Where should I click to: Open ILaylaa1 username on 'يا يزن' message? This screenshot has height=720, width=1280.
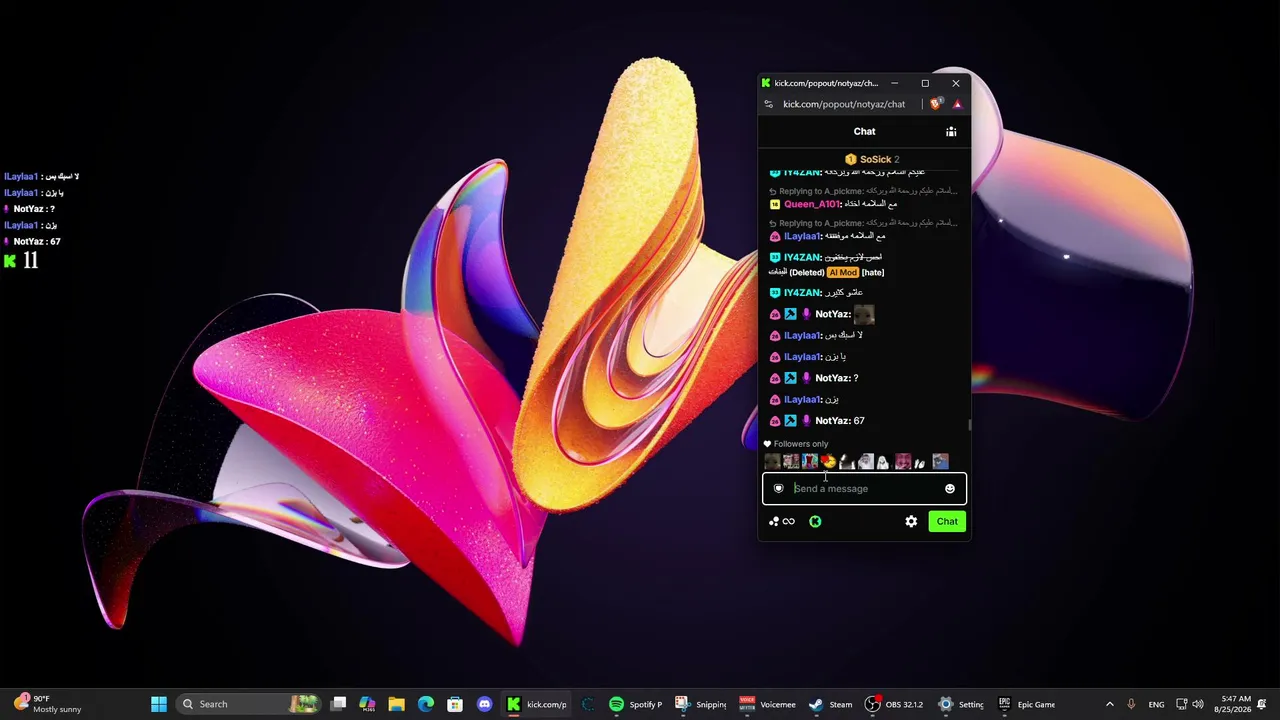(x=802, y=357)
